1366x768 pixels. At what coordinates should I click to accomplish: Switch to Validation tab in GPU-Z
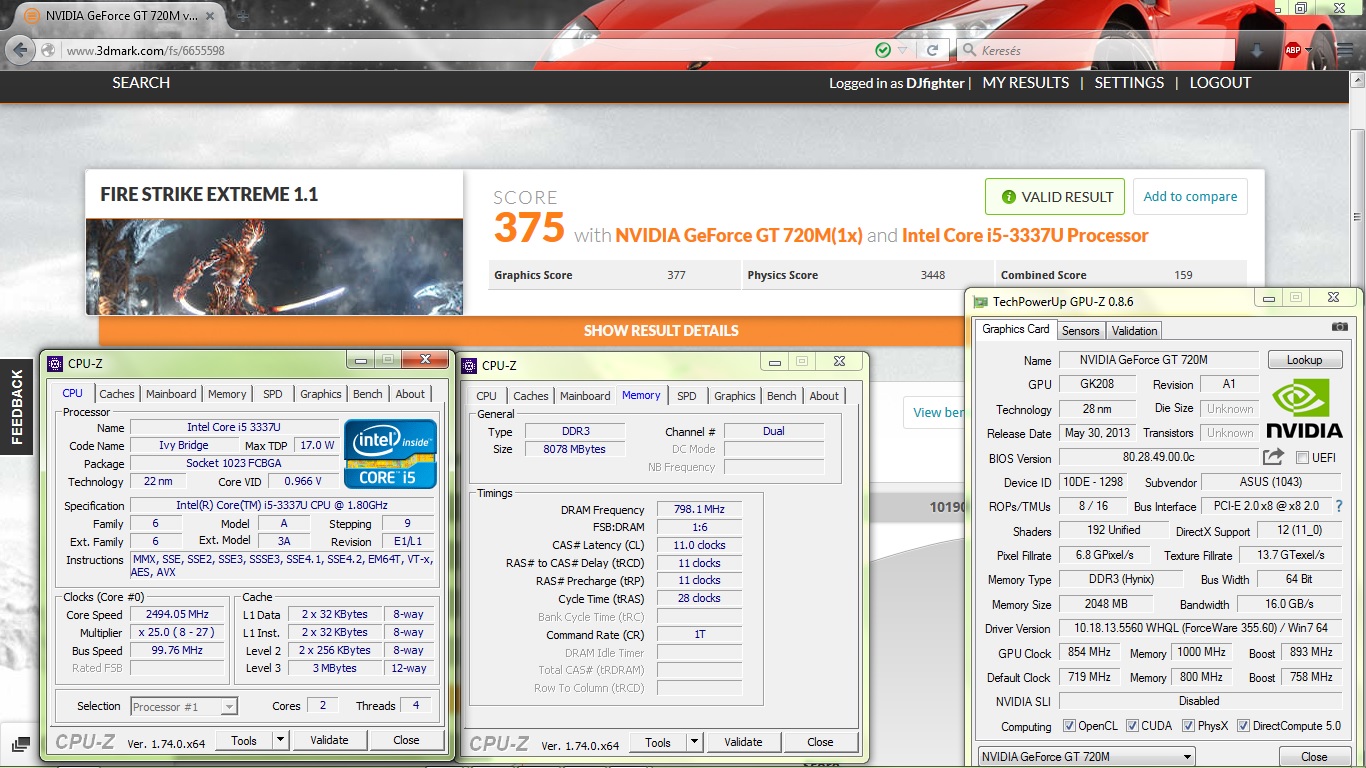coord(1134,330)
